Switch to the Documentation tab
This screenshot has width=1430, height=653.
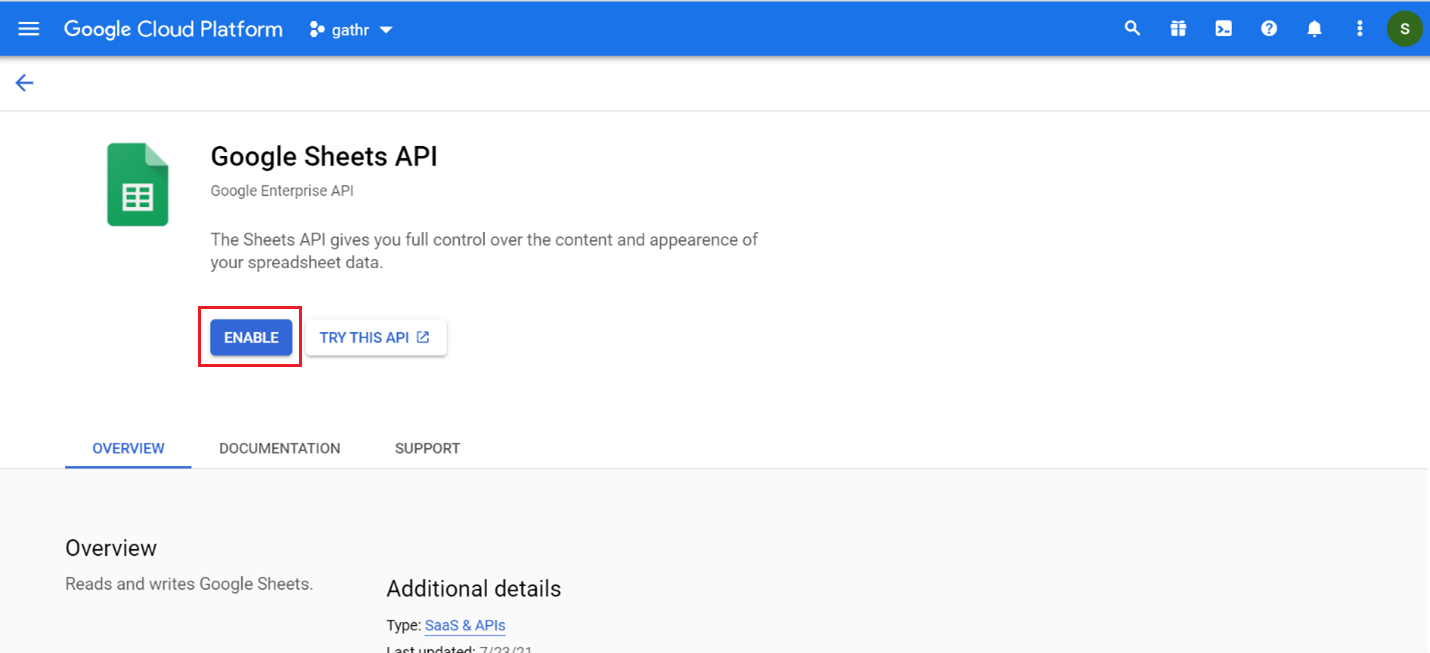pos(279,448)
